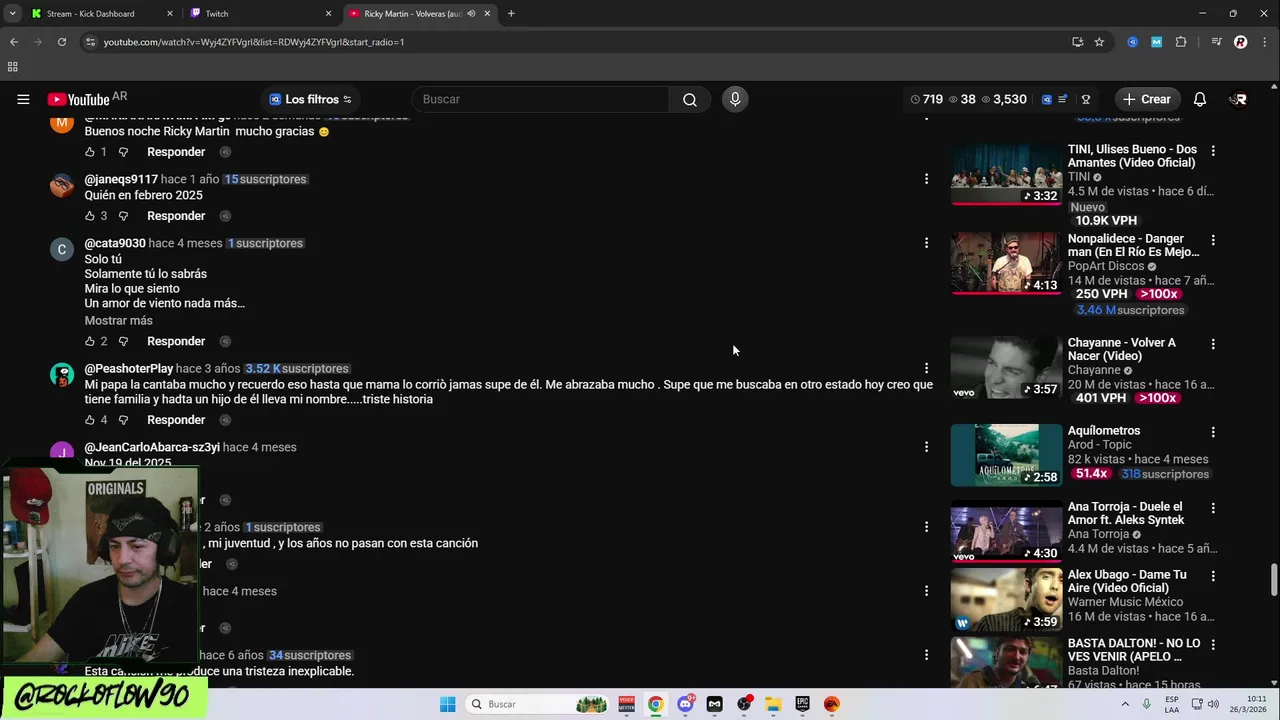Click the search magnifier button

690,99
